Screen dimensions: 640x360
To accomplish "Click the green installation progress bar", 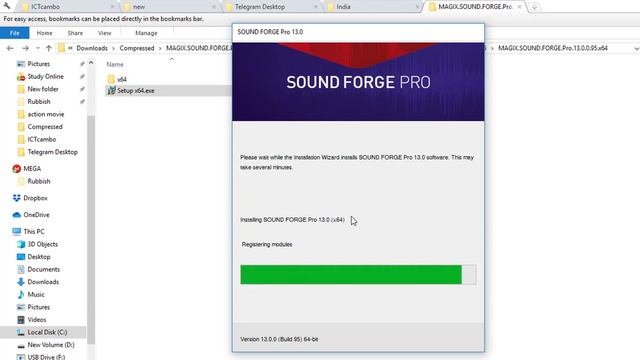I will pyautogui.click(x=351, y=274).
